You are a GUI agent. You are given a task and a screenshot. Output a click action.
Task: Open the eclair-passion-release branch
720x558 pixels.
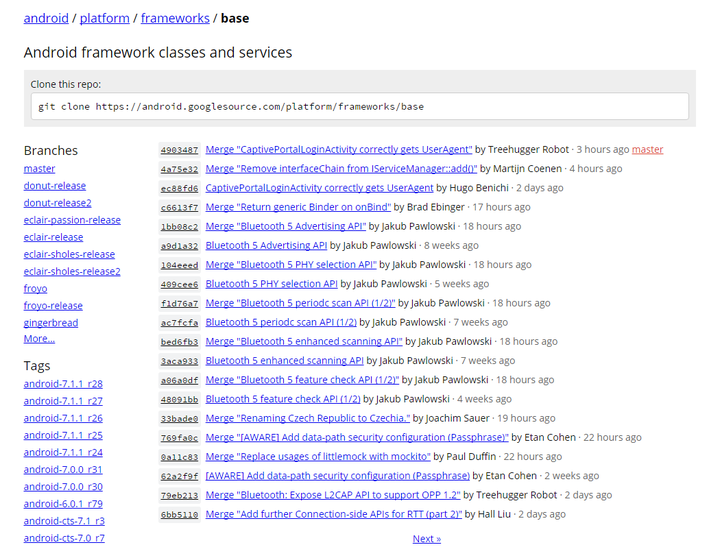click(72, 220)
